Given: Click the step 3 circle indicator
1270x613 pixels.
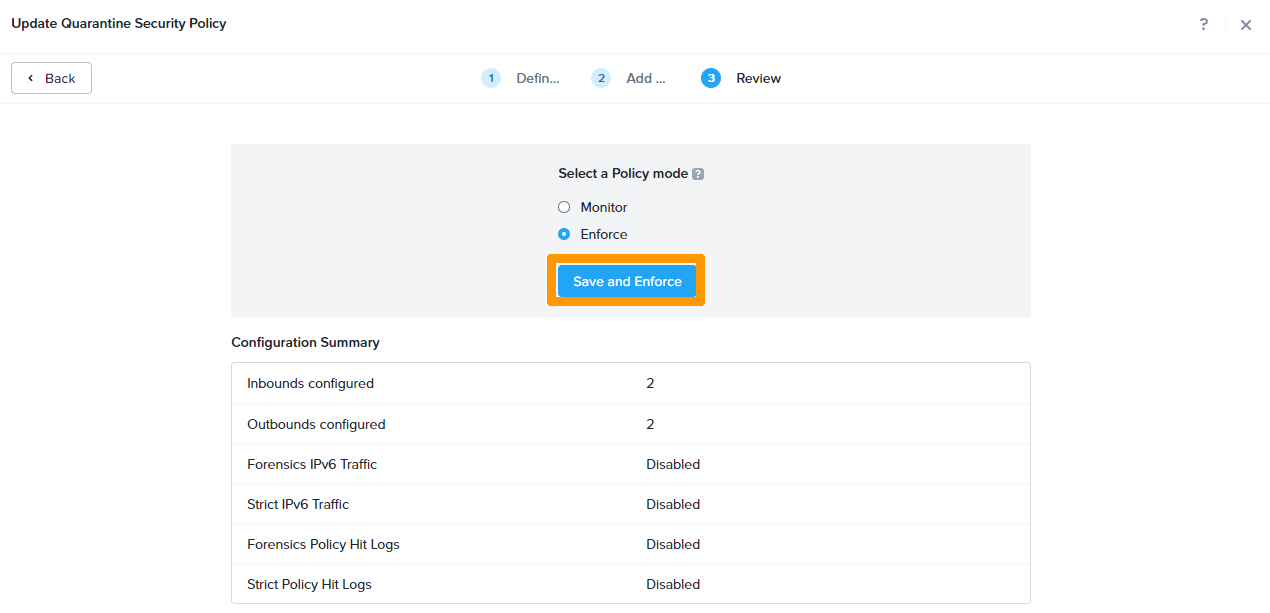Looking at the screenshot, I should click(711, 77).
